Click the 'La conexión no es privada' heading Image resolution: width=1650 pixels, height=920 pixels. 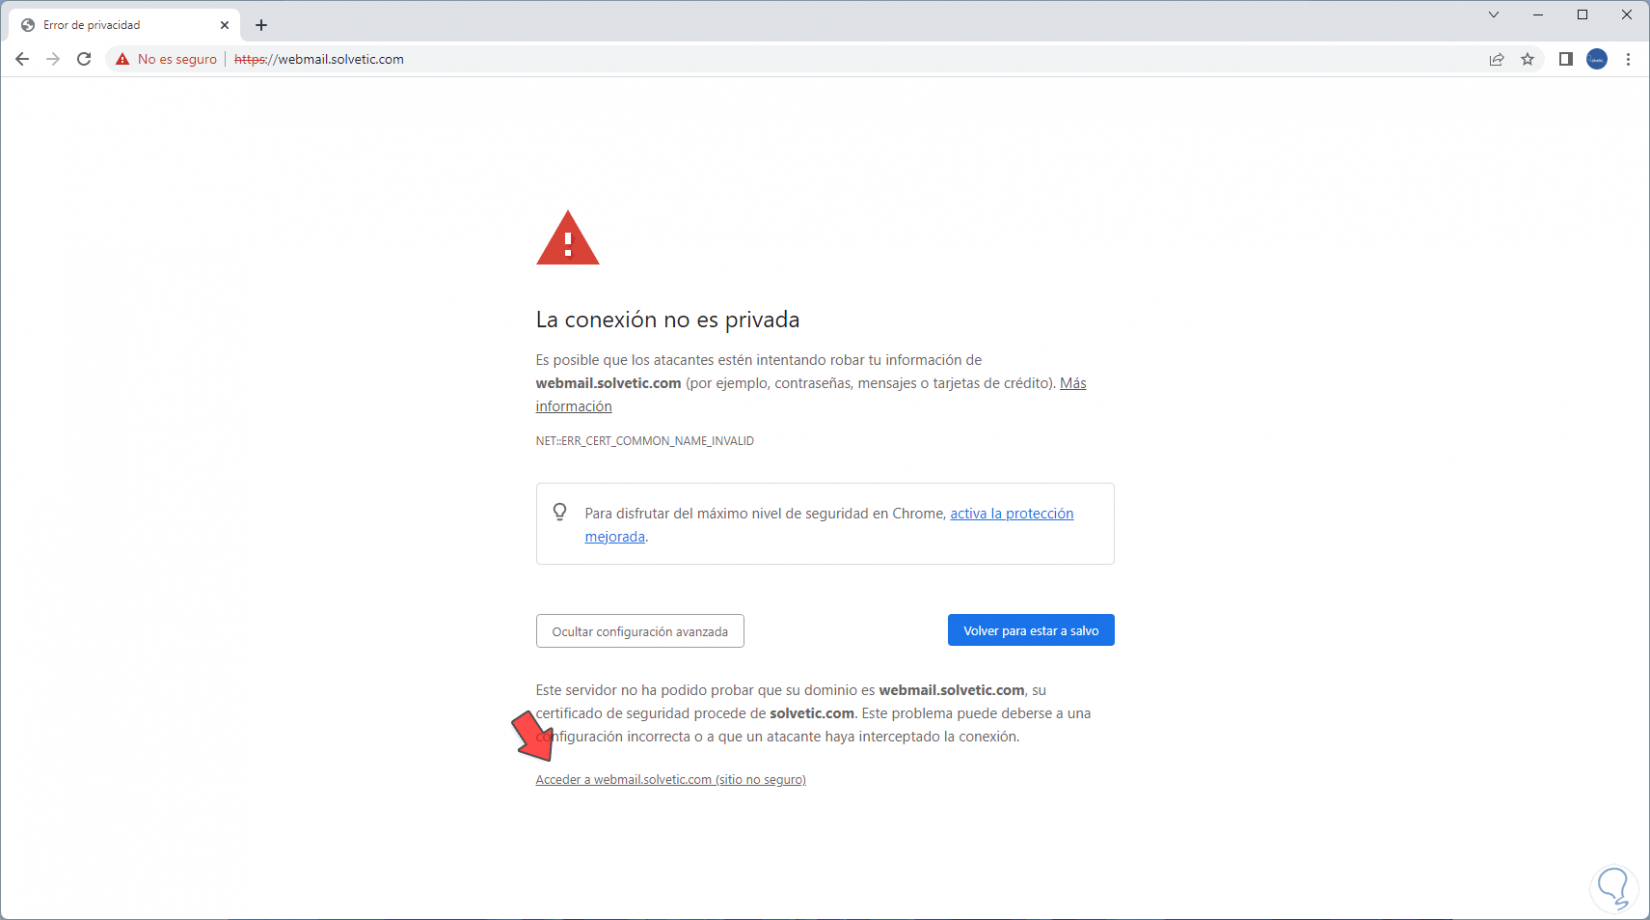point(668,319)
